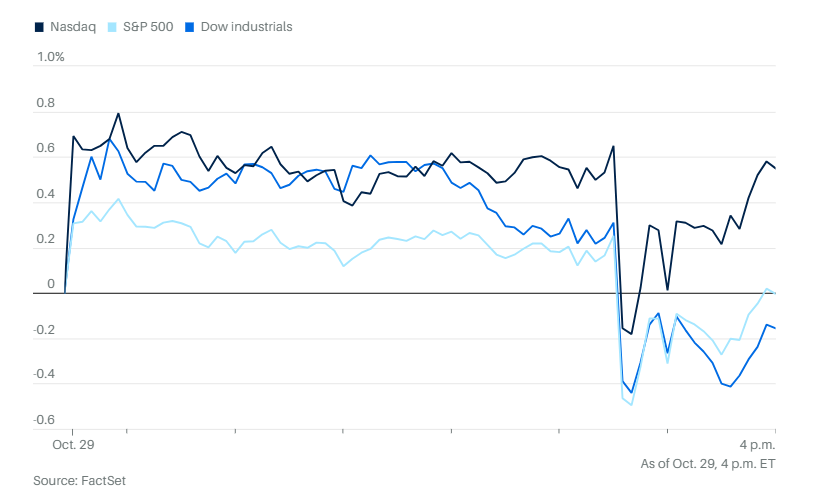
Task: Click the -0.2 y-axis label
Action: [45, 331]
